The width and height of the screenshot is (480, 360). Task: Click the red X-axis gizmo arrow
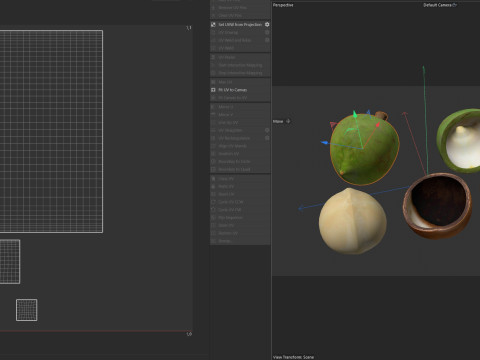pyautogui.click(x=378, y=125)
